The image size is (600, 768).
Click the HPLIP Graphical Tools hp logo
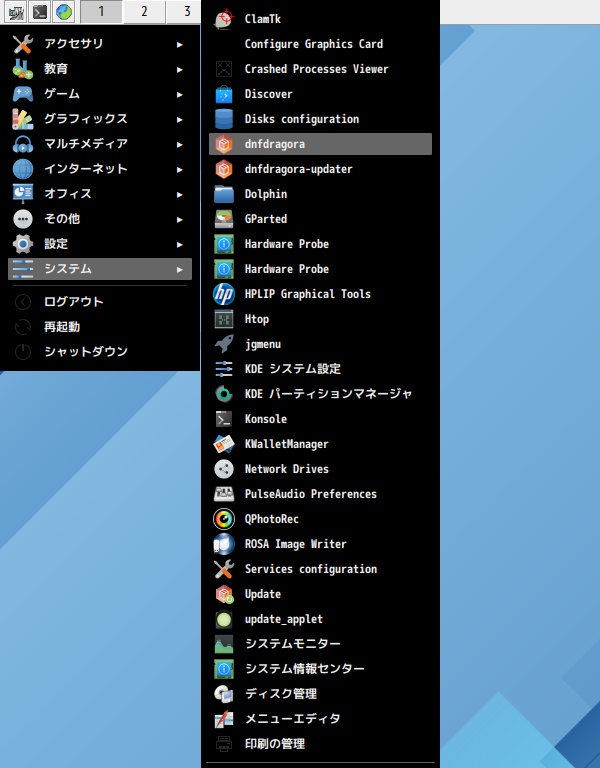pos(224,294)
